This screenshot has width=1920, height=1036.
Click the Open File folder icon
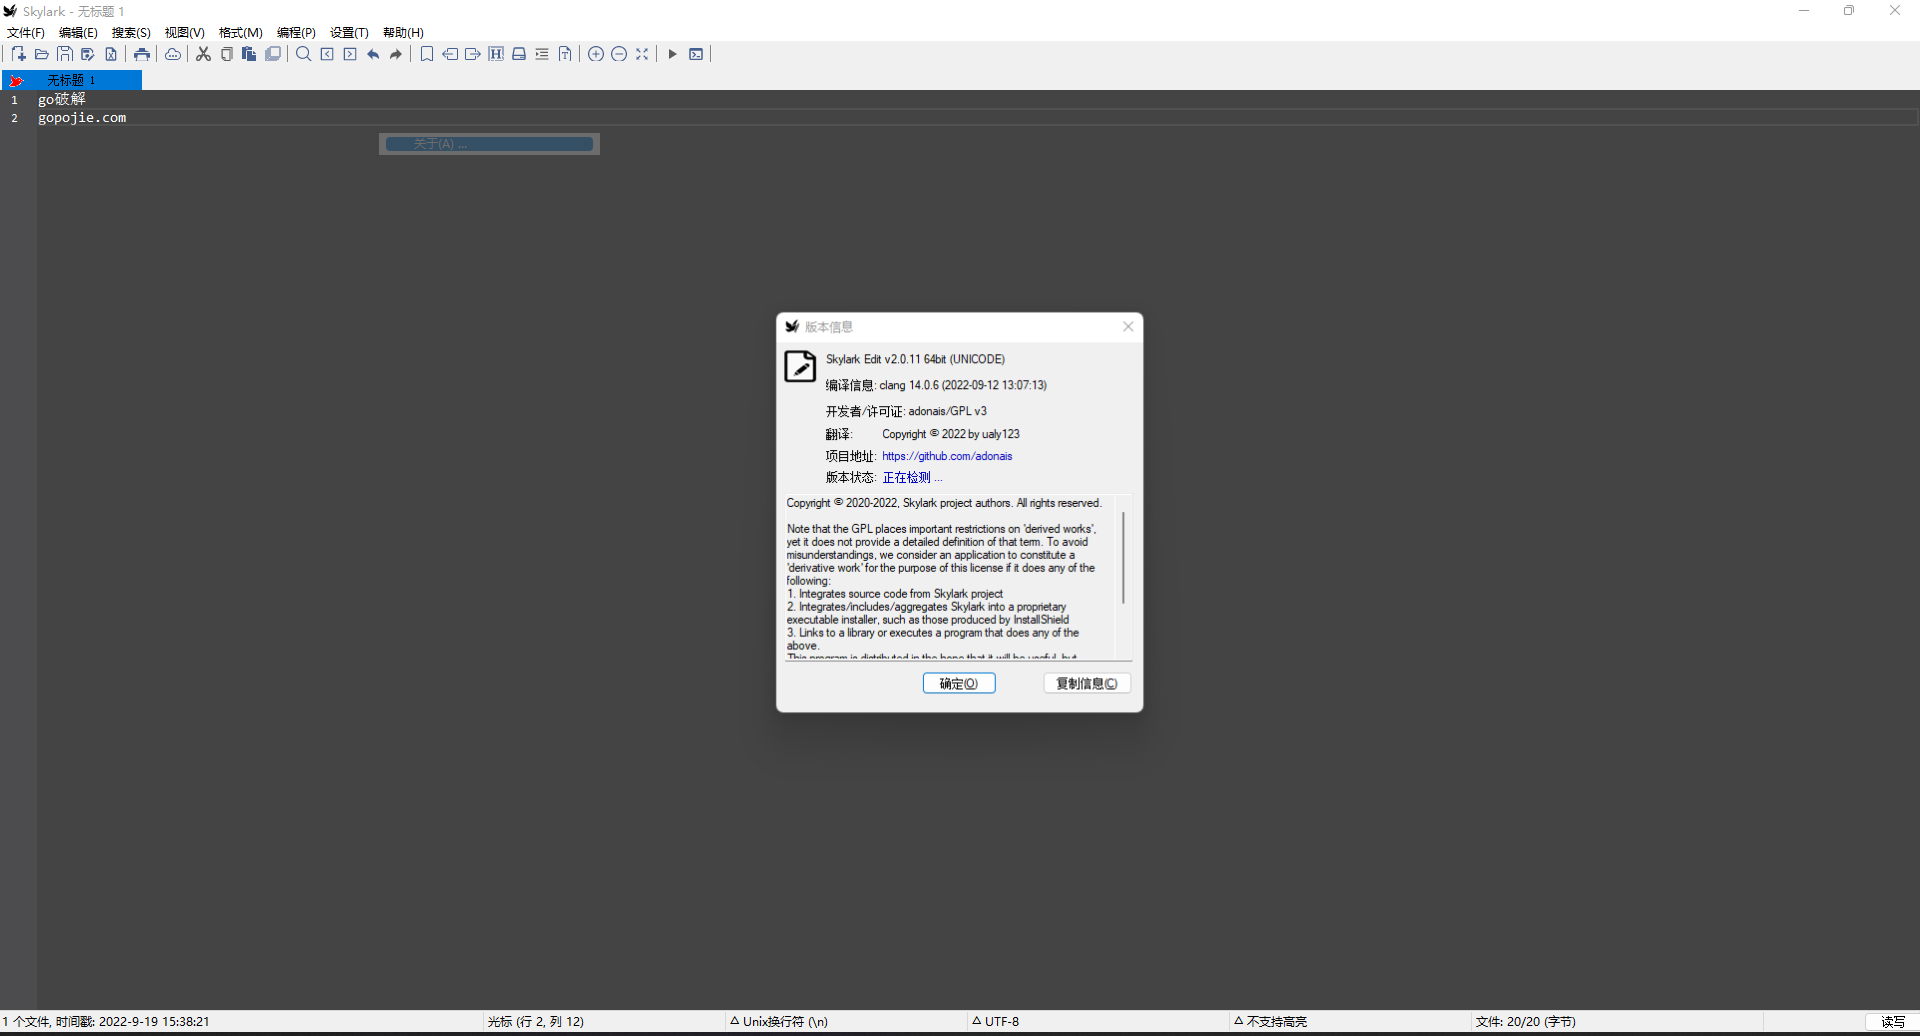(x=41, y=54)
